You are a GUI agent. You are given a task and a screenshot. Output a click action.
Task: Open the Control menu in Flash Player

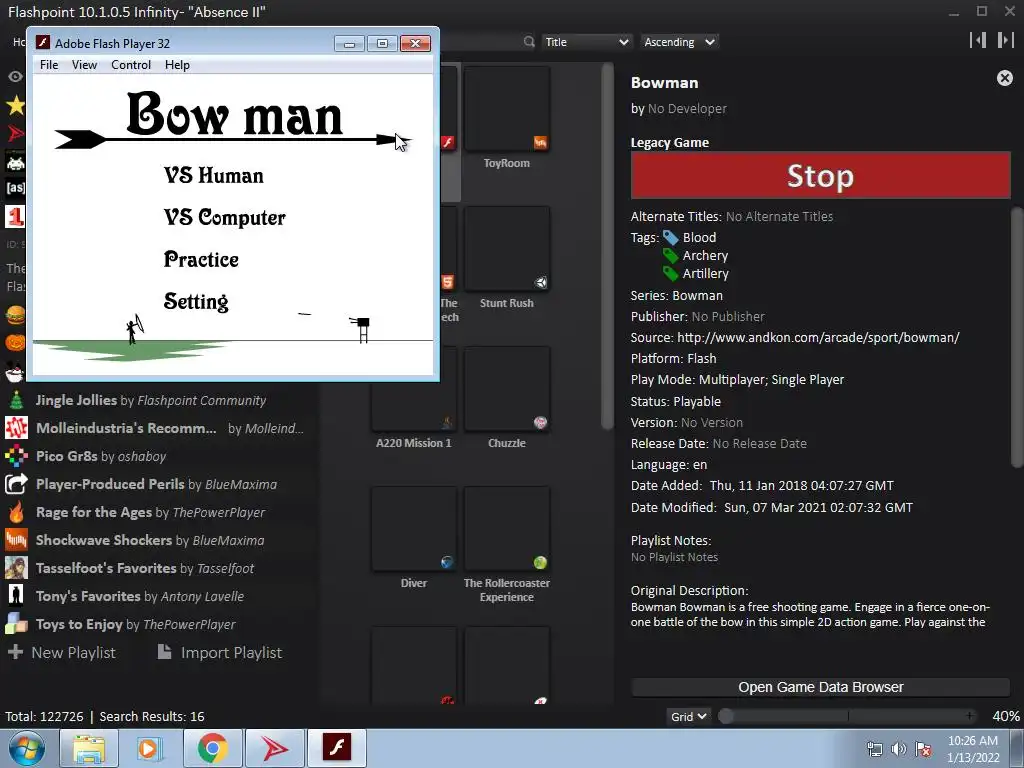131,65
